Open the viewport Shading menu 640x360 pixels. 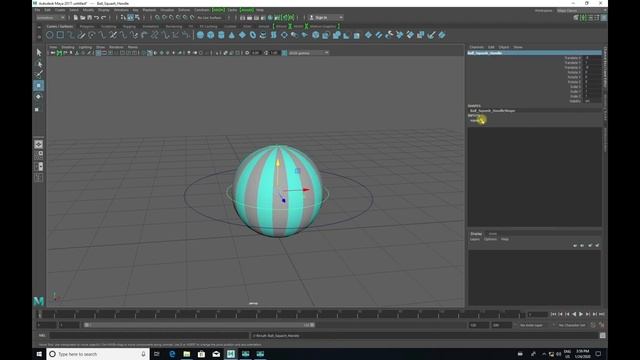point(68,47)
